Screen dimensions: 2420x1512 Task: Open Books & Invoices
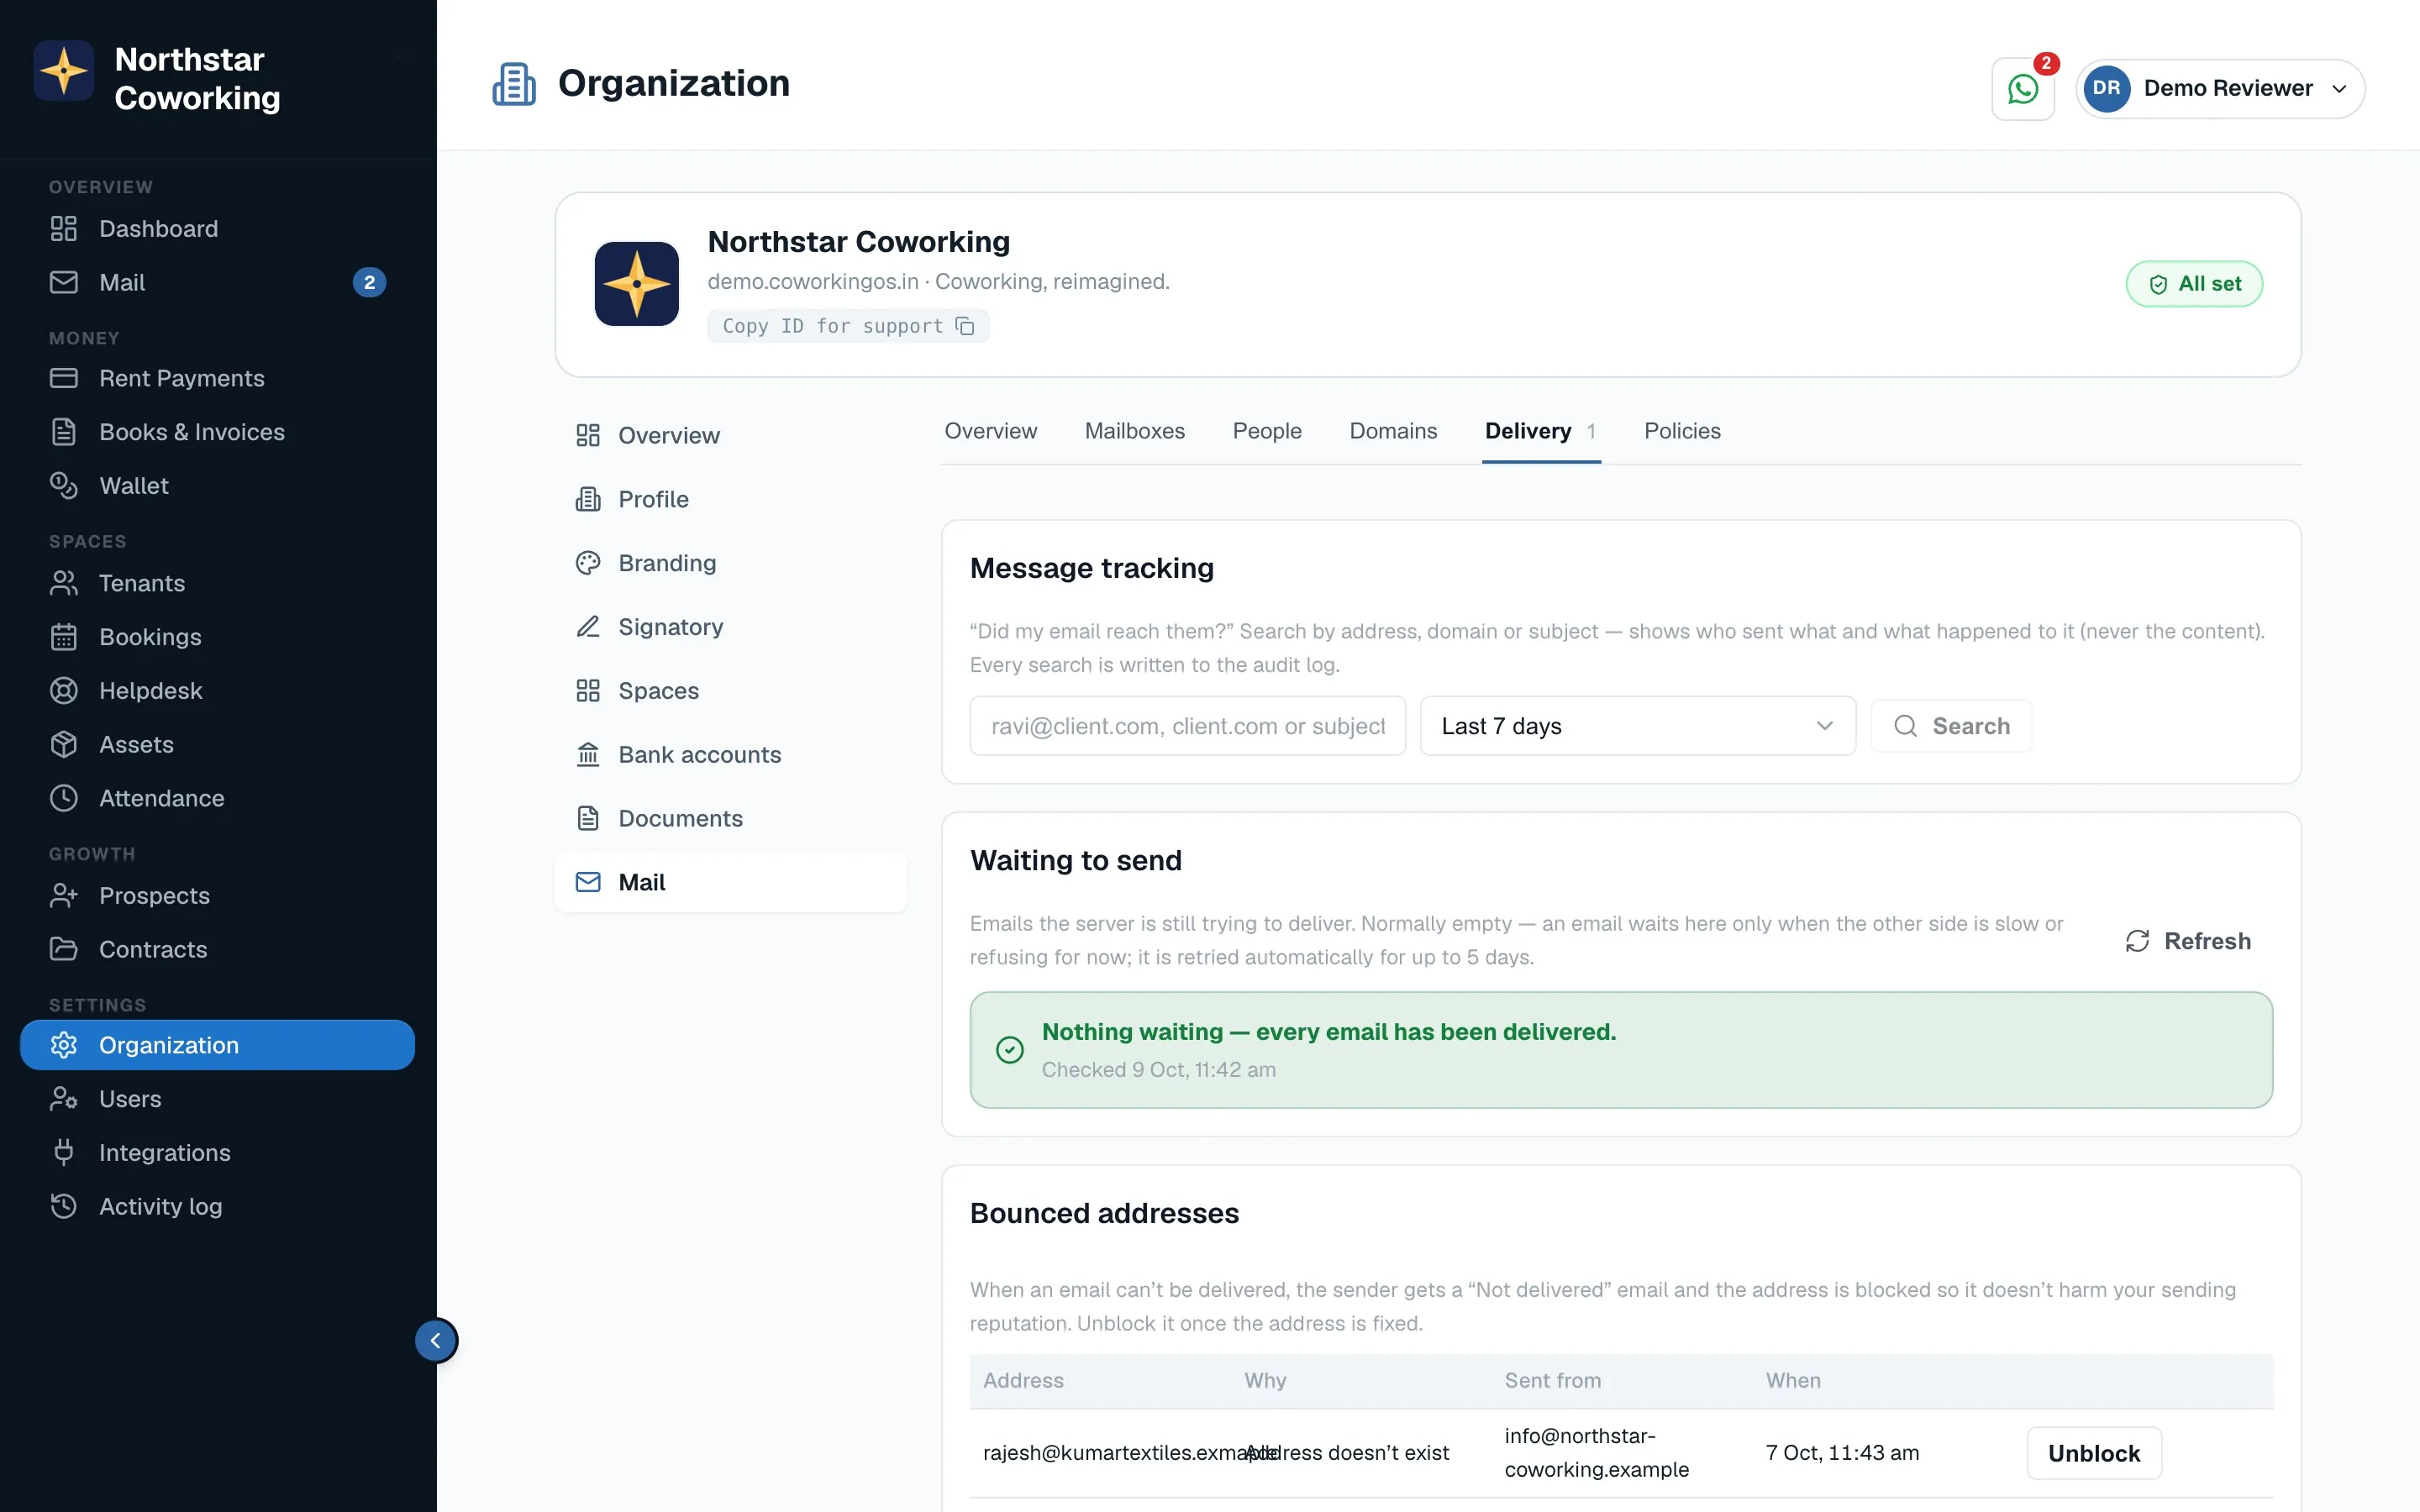point(217,432)
